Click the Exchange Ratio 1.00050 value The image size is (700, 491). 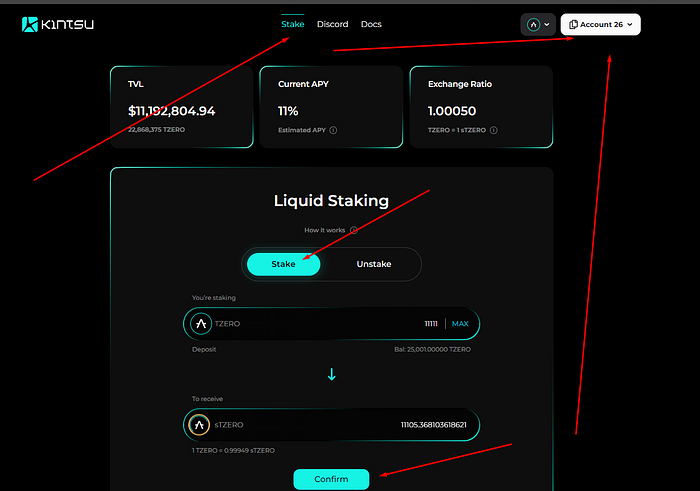click(x=452, y=111)
